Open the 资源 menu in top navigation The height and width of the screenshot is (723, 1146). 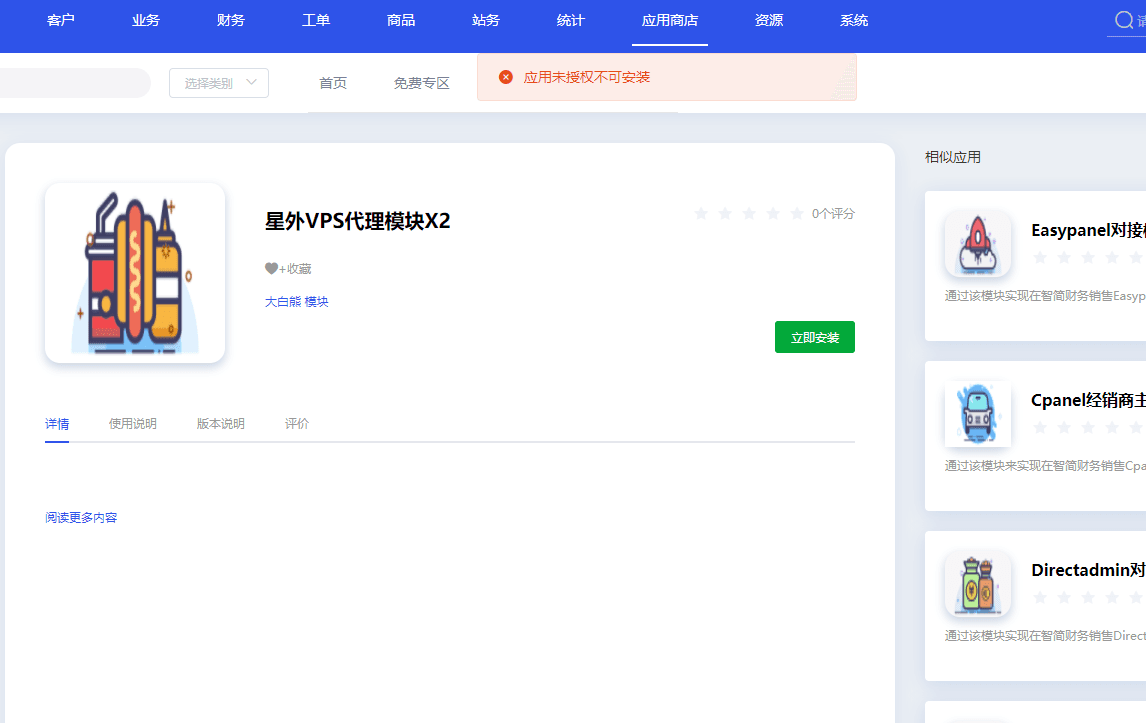(769, 20)
